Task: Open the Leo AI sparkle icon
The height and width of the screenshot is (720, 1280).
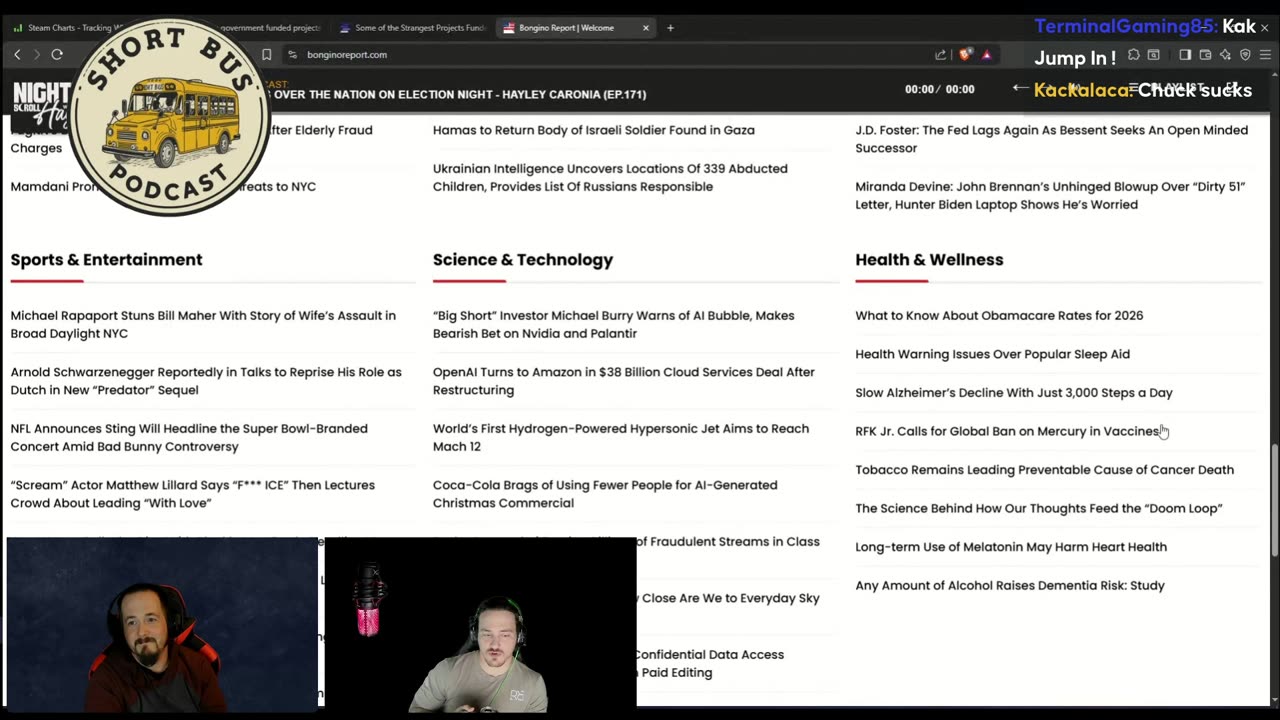Action: 1225,55
